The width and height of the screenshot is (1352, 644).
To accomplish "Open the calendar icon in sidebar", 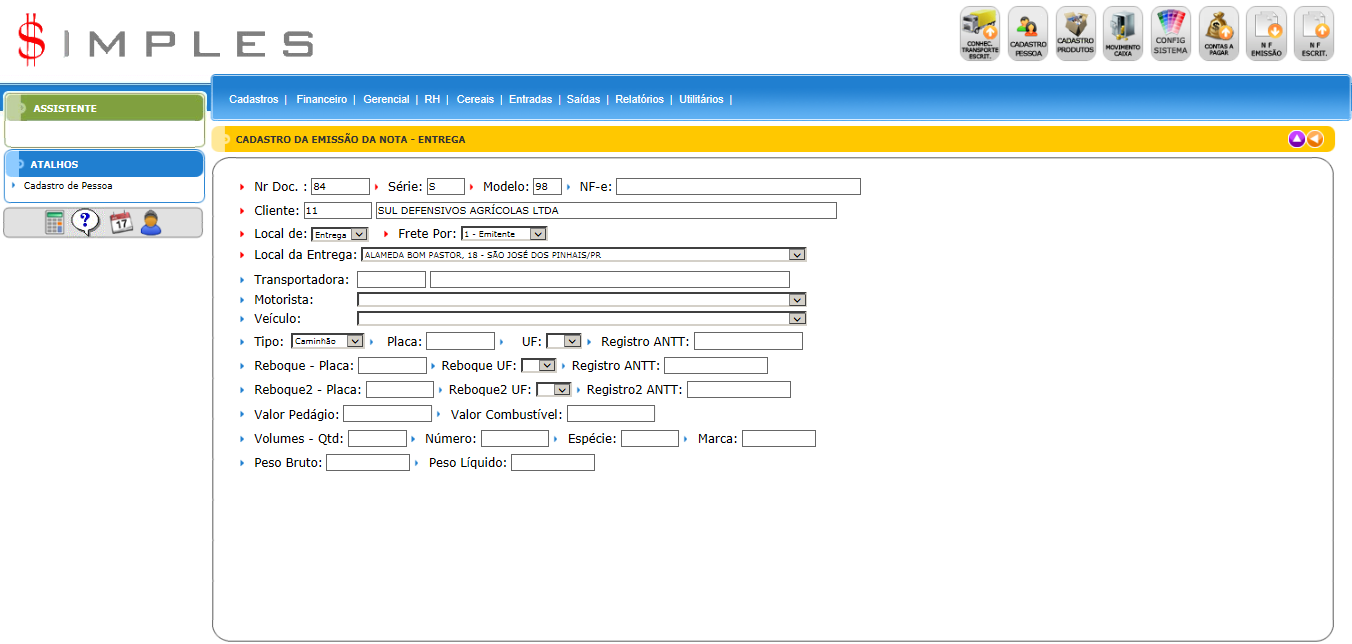I will point(120,223).
